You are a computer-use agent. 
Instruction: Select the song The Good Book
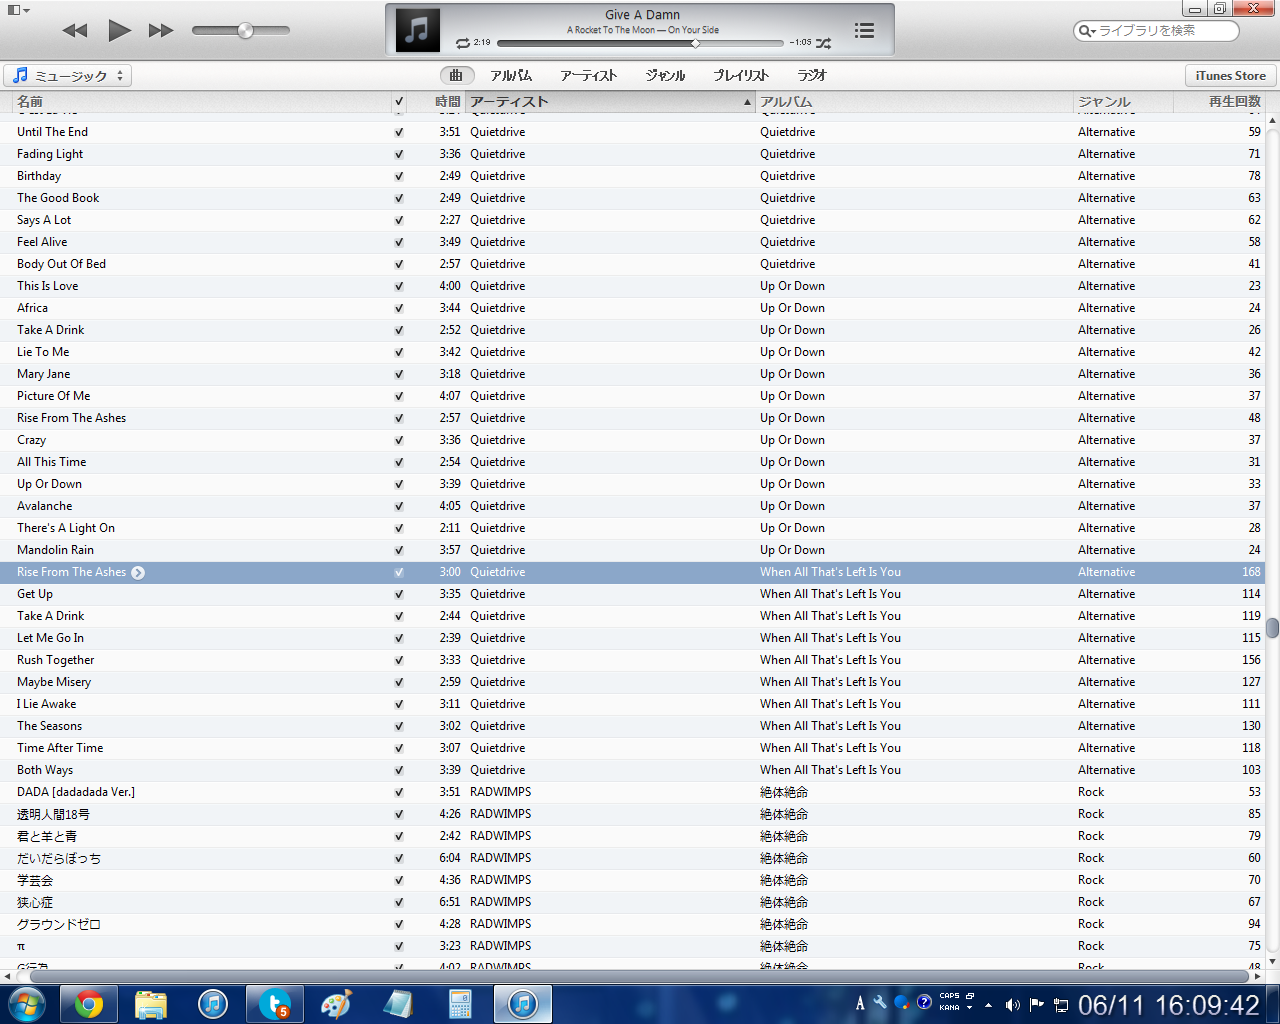pyautogui.click(x=58, y=198)
